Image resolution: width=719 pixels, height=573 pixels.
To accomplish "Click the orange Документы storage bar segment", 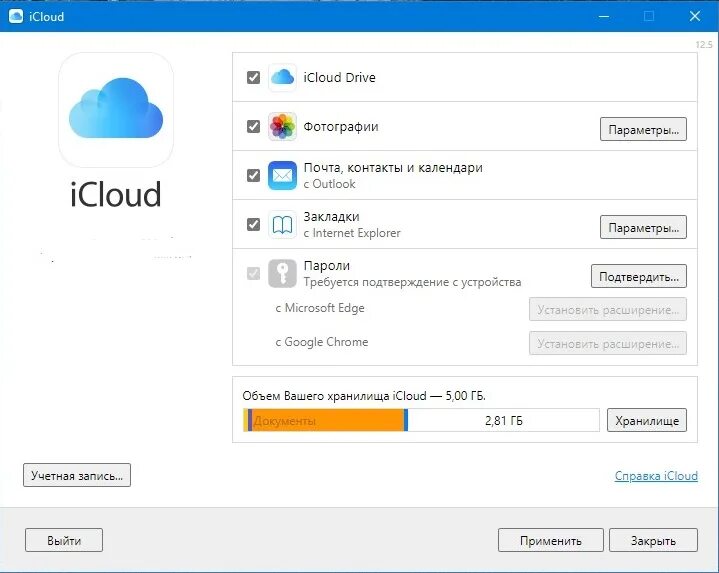I will click(x=327, y=420).
